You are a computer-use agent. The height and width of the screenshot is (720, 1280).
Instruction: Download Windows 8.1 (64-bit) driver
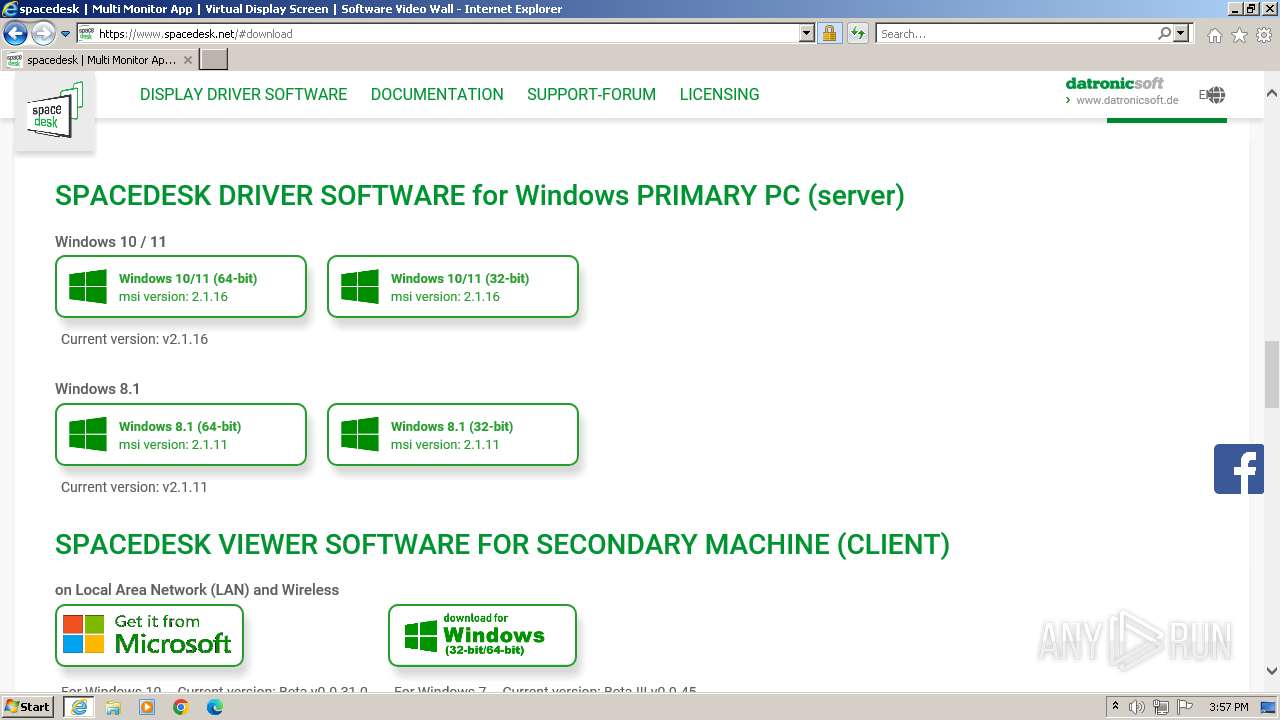(181, 435)
